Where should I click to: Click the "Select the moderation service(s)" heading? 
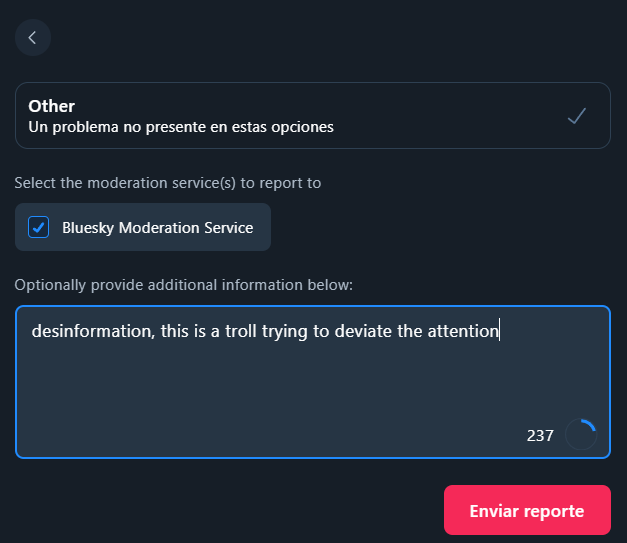(167, 183)
